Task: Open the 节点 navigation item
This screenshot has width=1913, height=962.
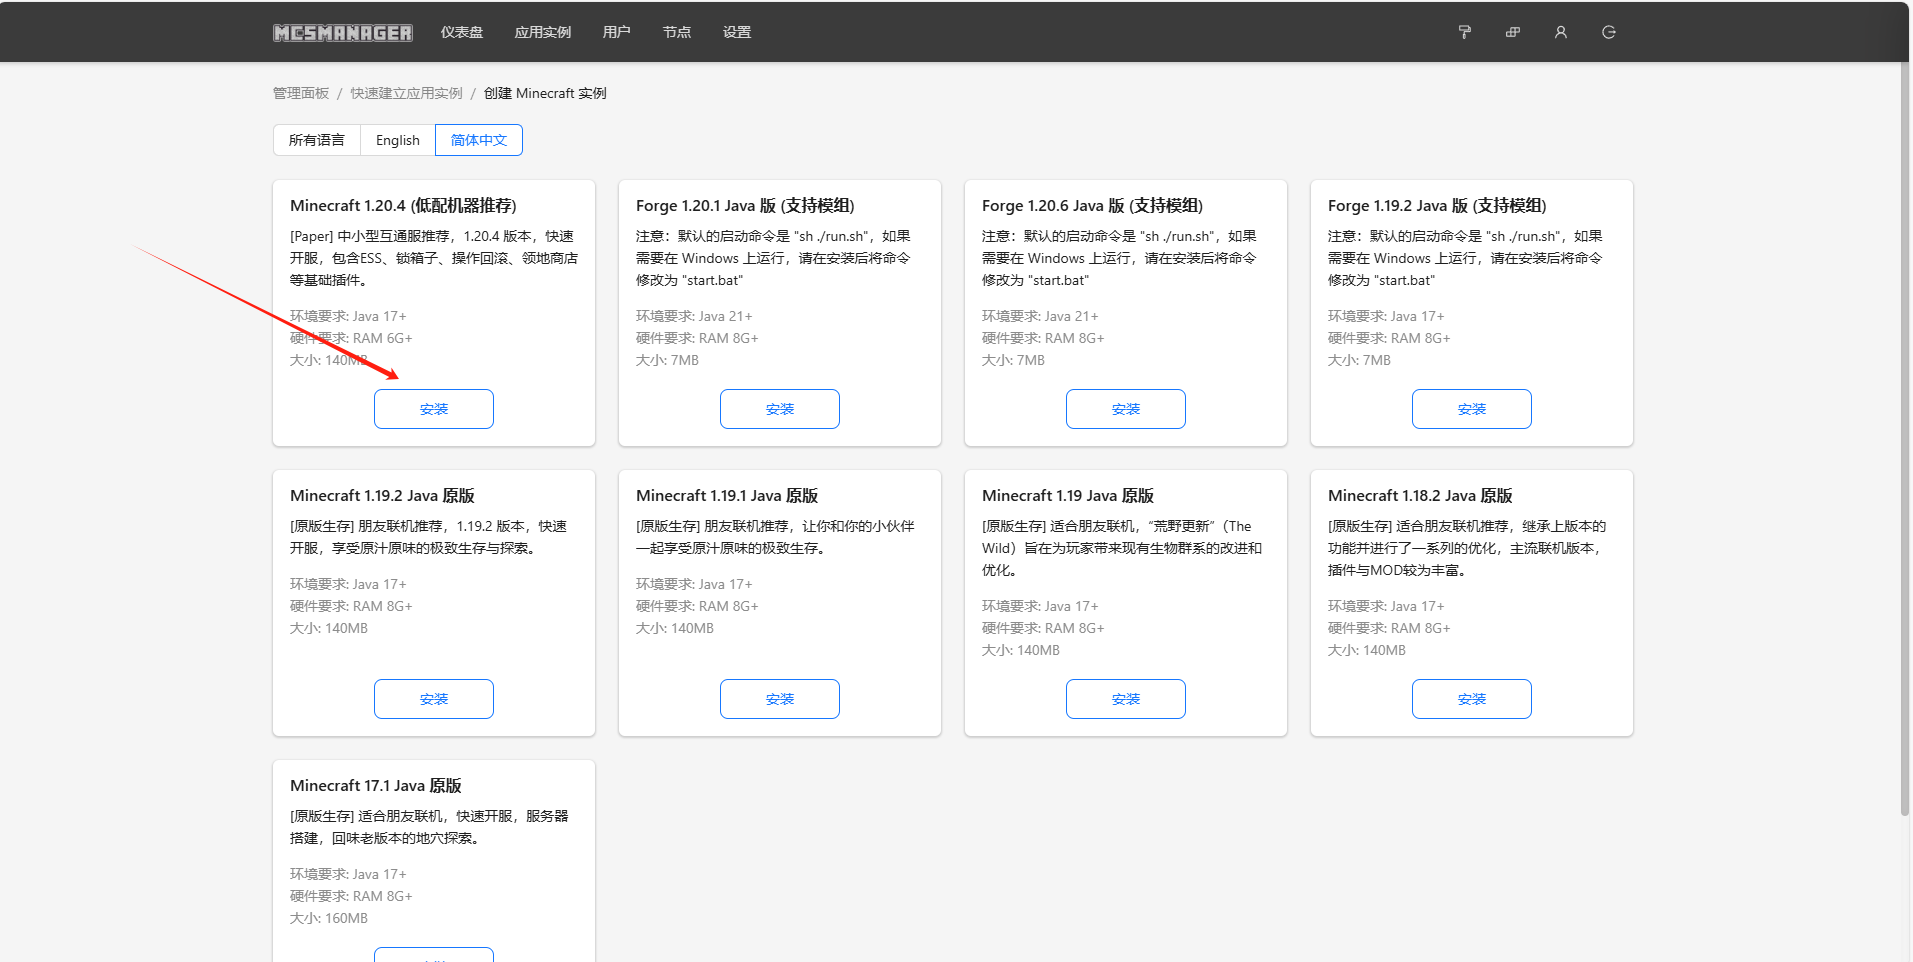Action: [x=677, y=32]
